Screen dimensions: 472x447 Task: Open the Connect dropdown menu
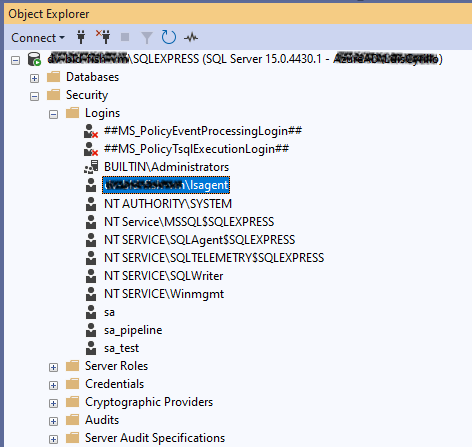38,38
